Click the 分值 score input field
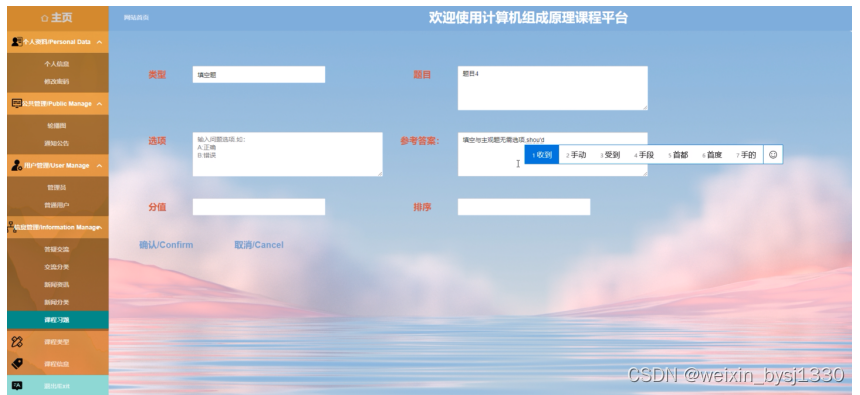 click(x=259, y=207)
